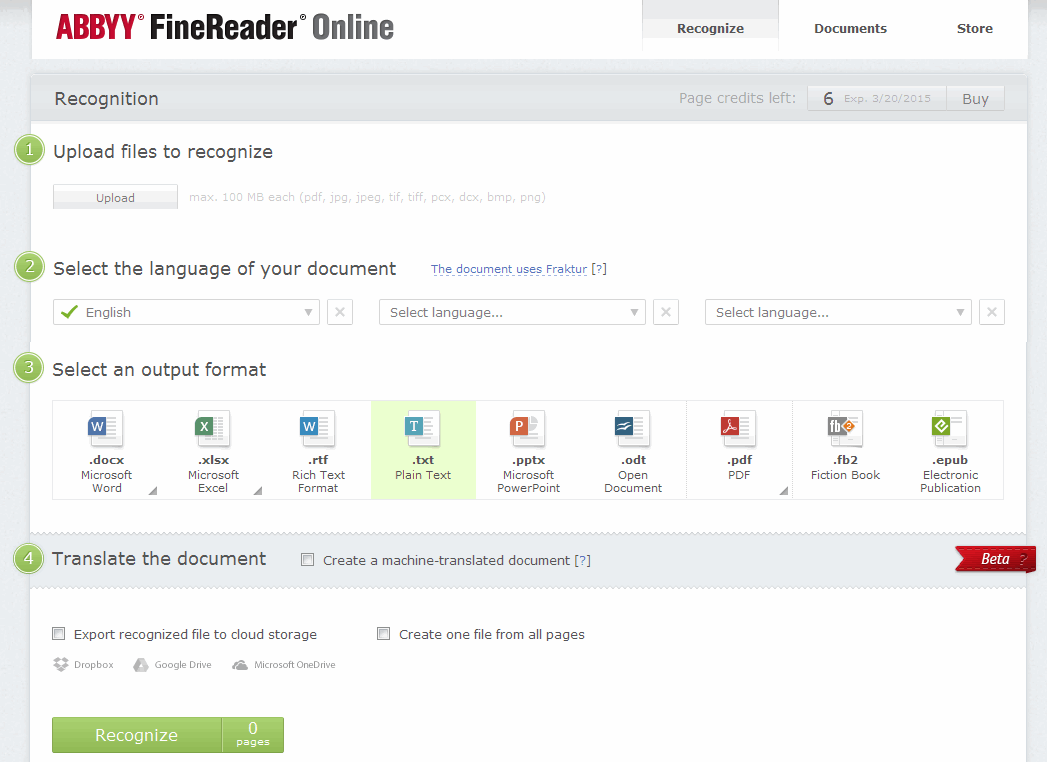Enable Create a machine-translated document checkbox
This screenshot has width=1047, height=762.
tap(307, 560)
